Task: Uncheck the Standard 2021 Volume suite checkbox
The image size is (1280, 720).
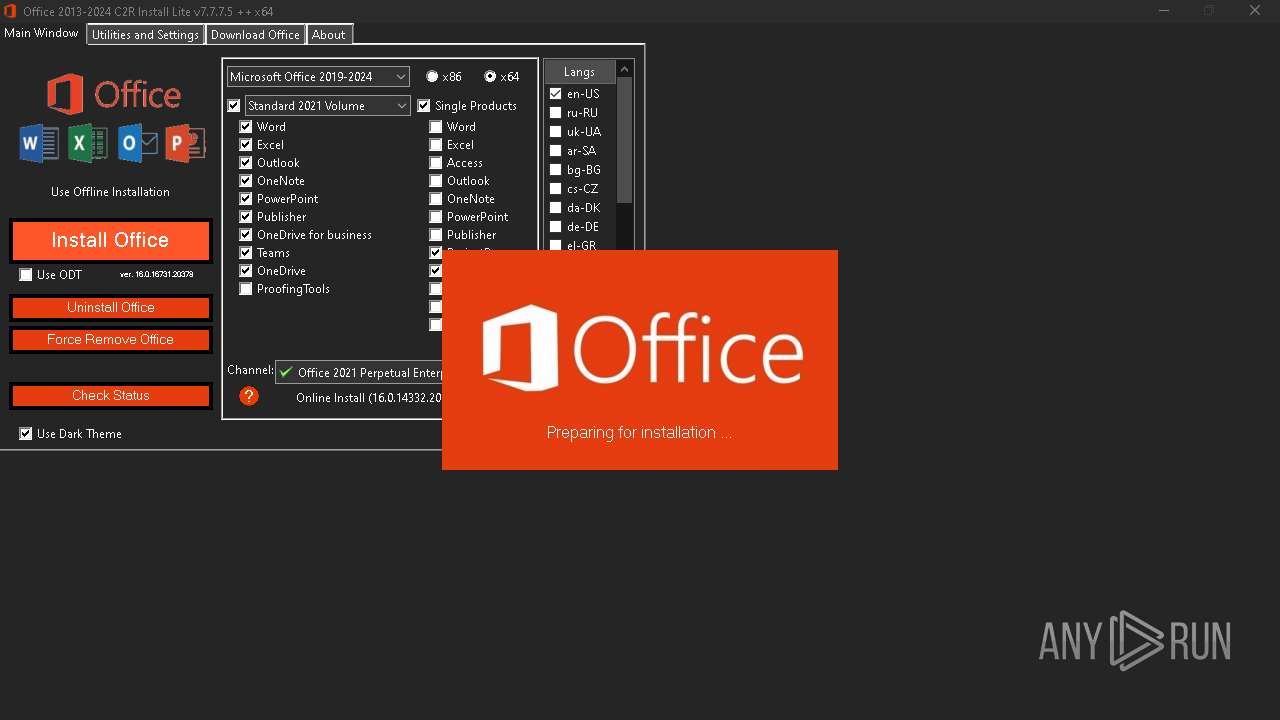Action: 234,106
